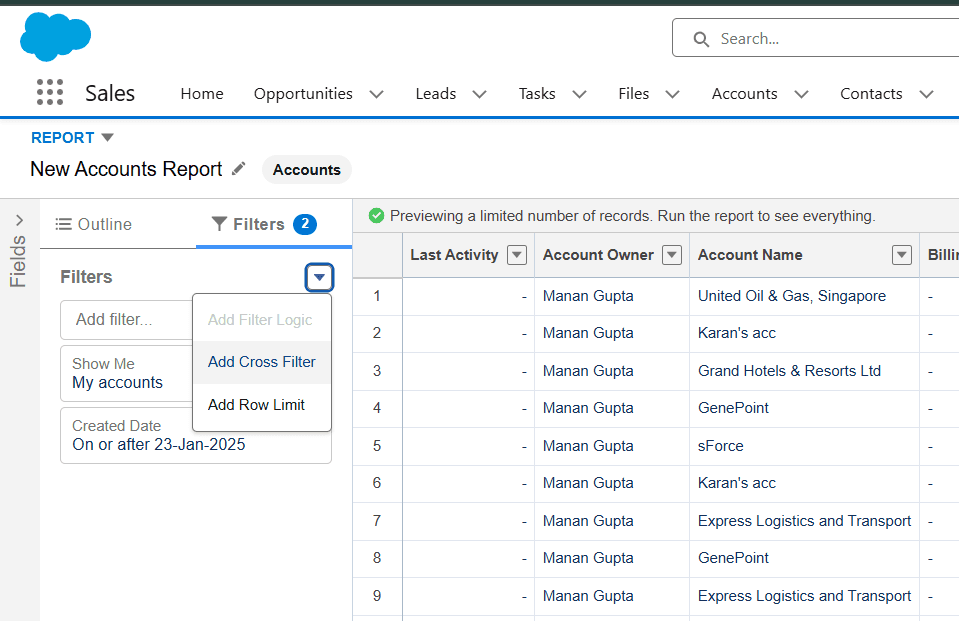Click the Fields vertical panel label

click(18, 261)
